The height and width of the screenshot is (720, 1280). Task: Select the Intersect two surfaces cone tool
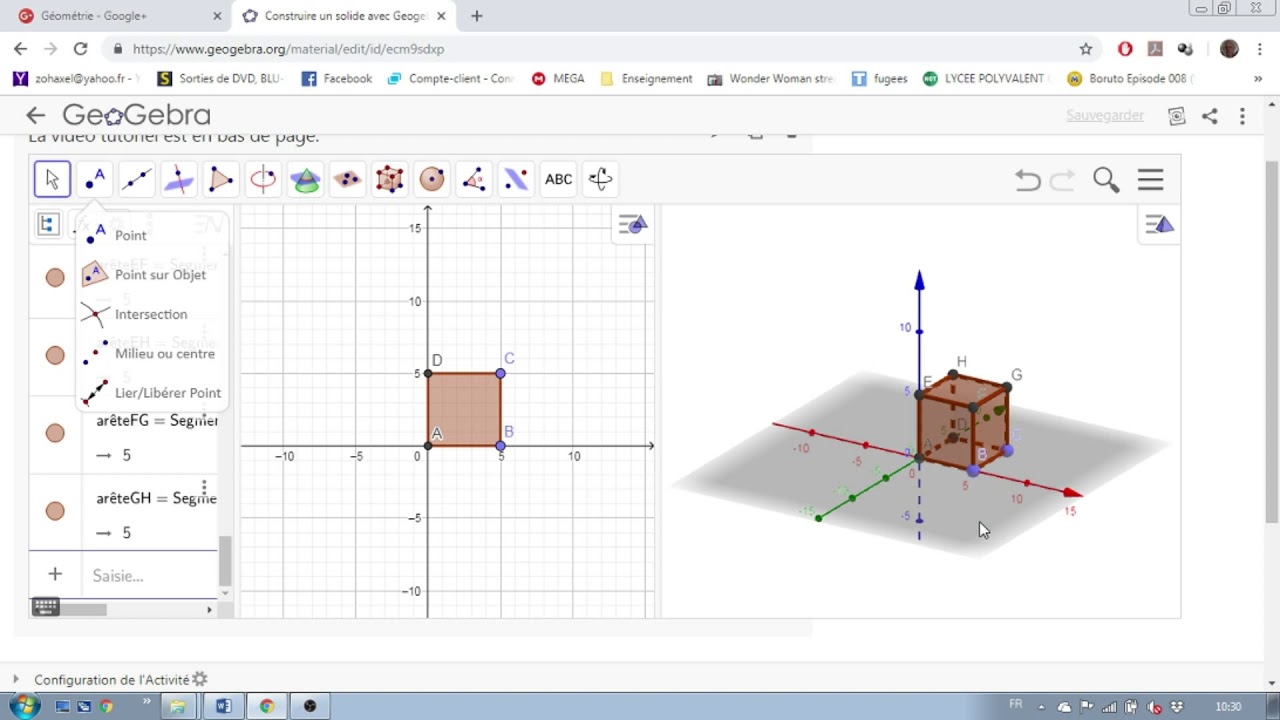pyautogui.click(x=305, y=180)
